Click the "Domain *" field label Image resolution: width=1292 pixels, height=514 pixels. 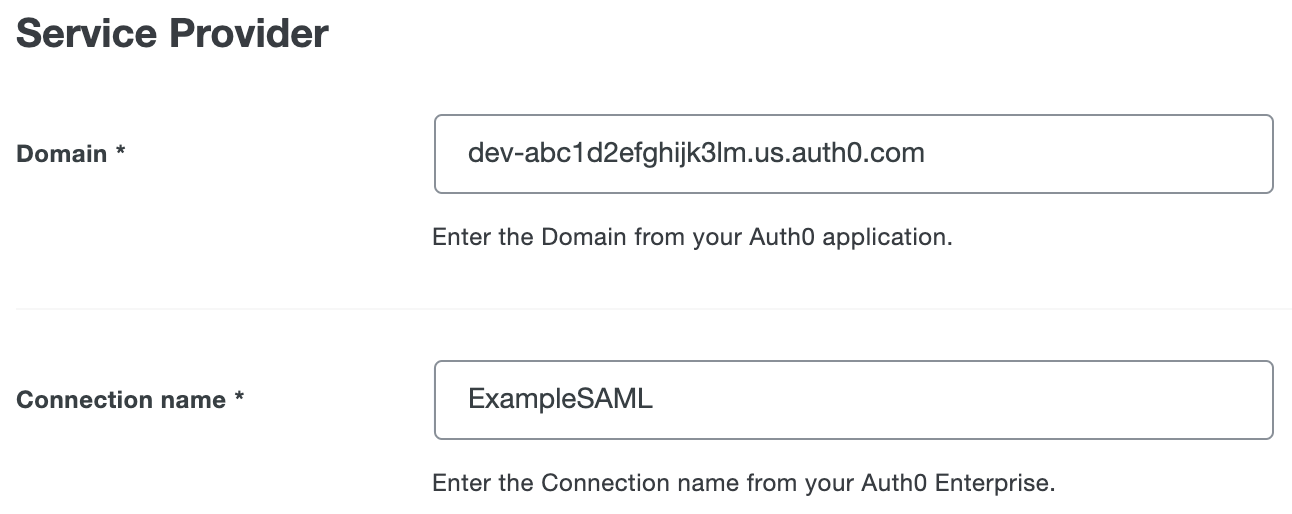[x=70, y=154]
